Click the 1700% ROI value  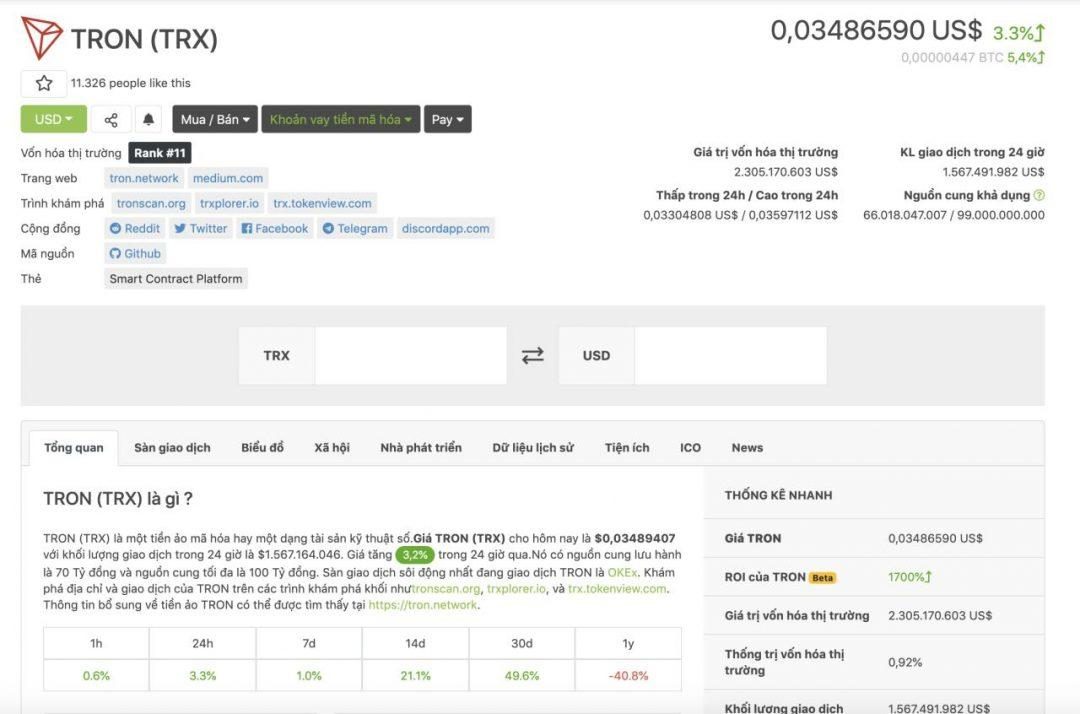(909, 577)
